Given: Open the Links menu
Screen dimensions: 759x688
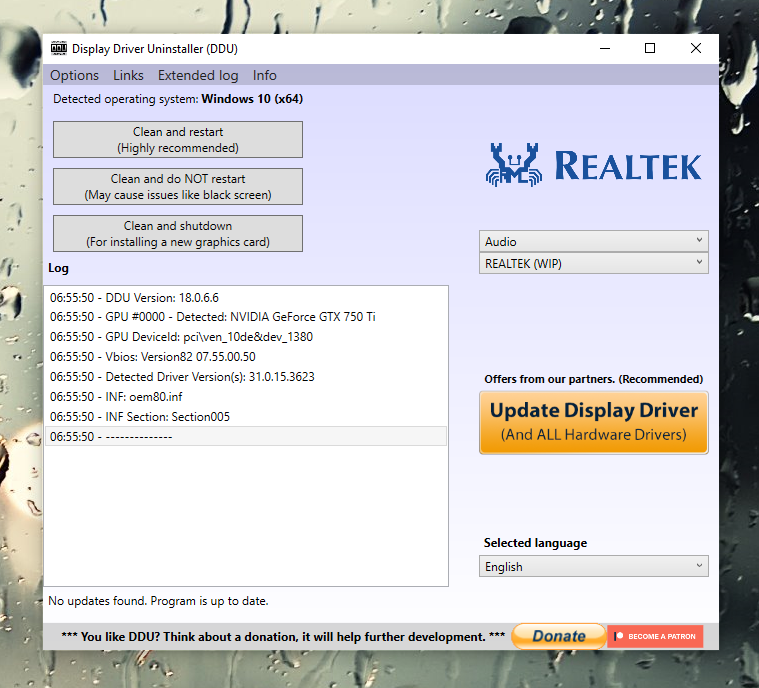Looking at the screenshot, I should (x=128, y=75).
